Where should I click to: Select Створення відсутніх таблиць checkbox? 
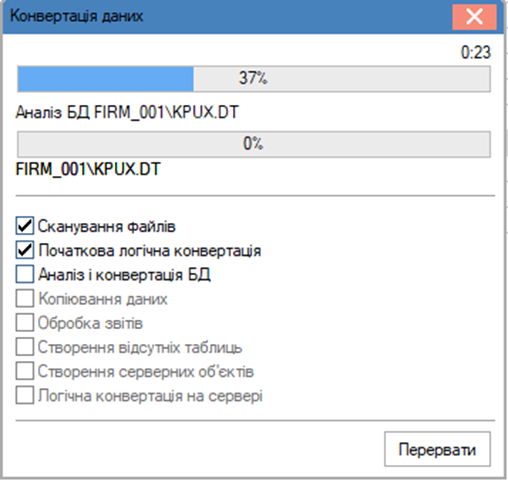pyautogui.click(x=25, y=347)
